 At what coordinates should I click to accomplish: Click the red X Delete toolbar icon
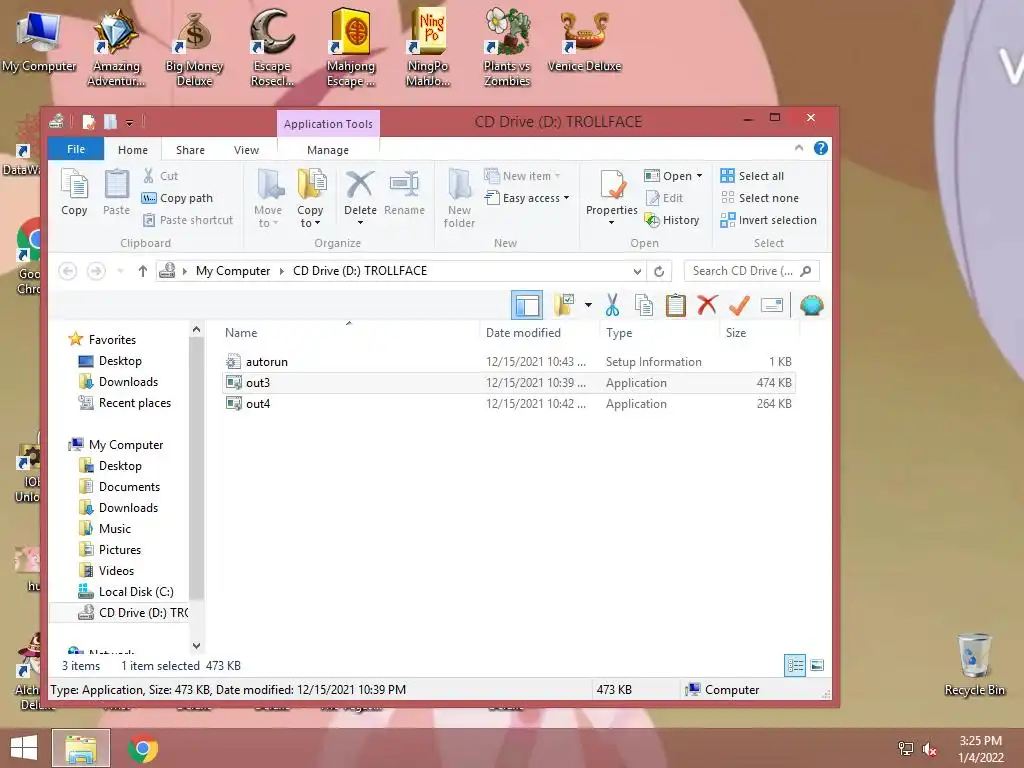coord(707,305)
